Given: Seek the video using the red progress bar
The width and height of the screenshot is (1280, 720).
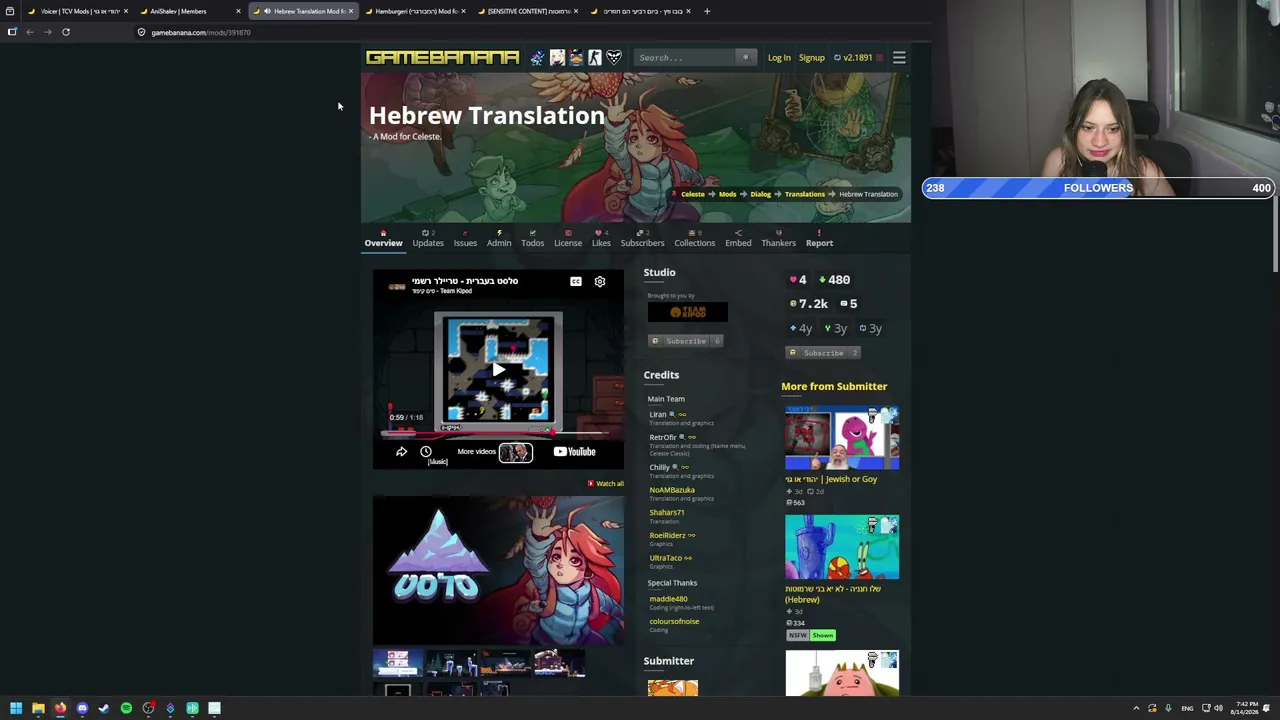Looking at the screenshot, I should pyautogui.click(x=498, y=433).
